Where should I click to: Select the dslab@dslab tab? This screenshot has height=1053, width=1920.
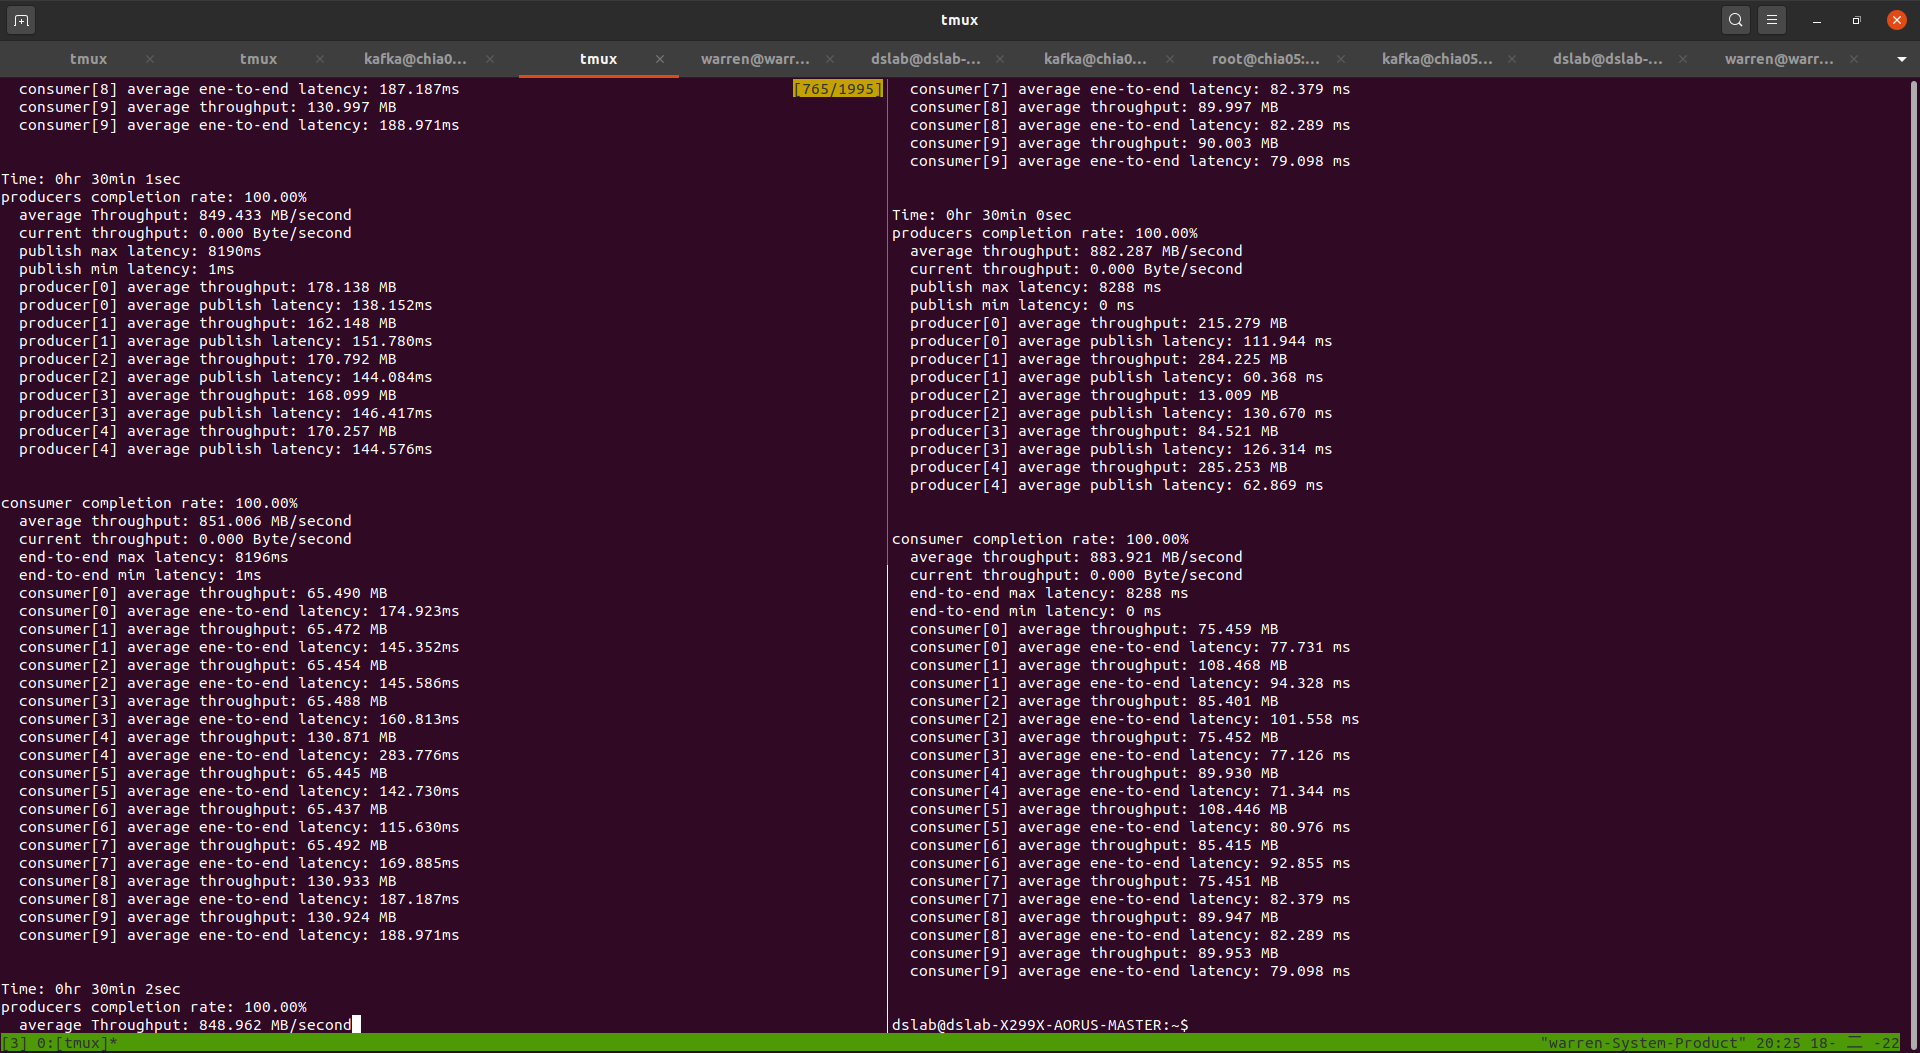point(924,59)
